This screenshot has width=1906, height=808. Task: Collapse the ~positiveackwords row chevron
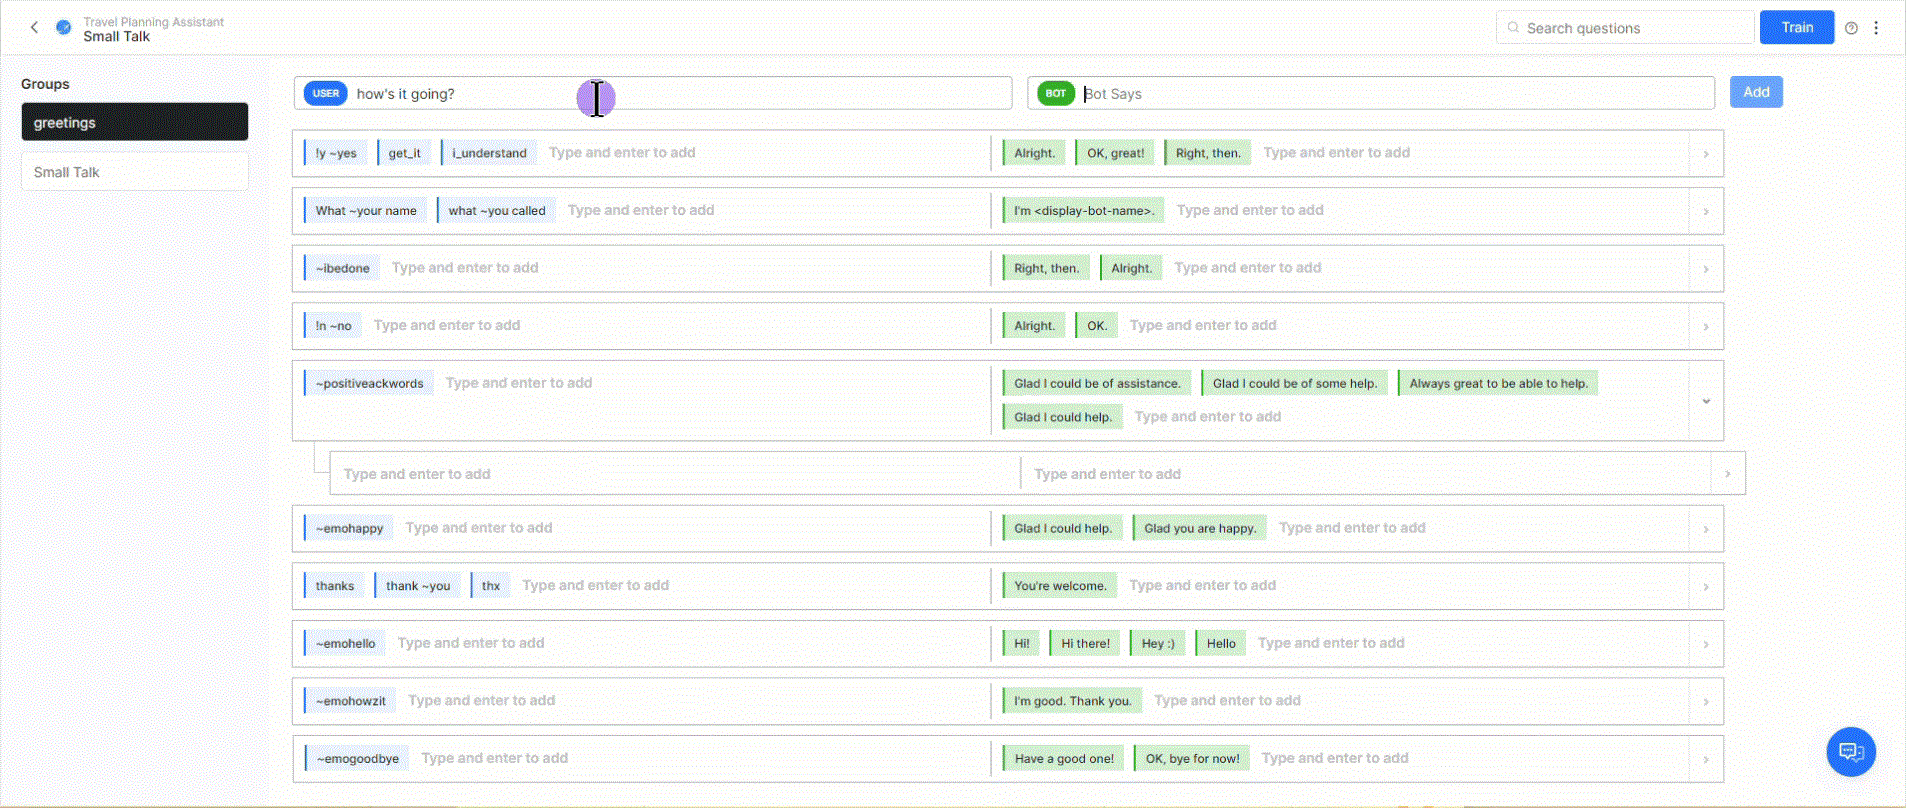point(1706,401)
